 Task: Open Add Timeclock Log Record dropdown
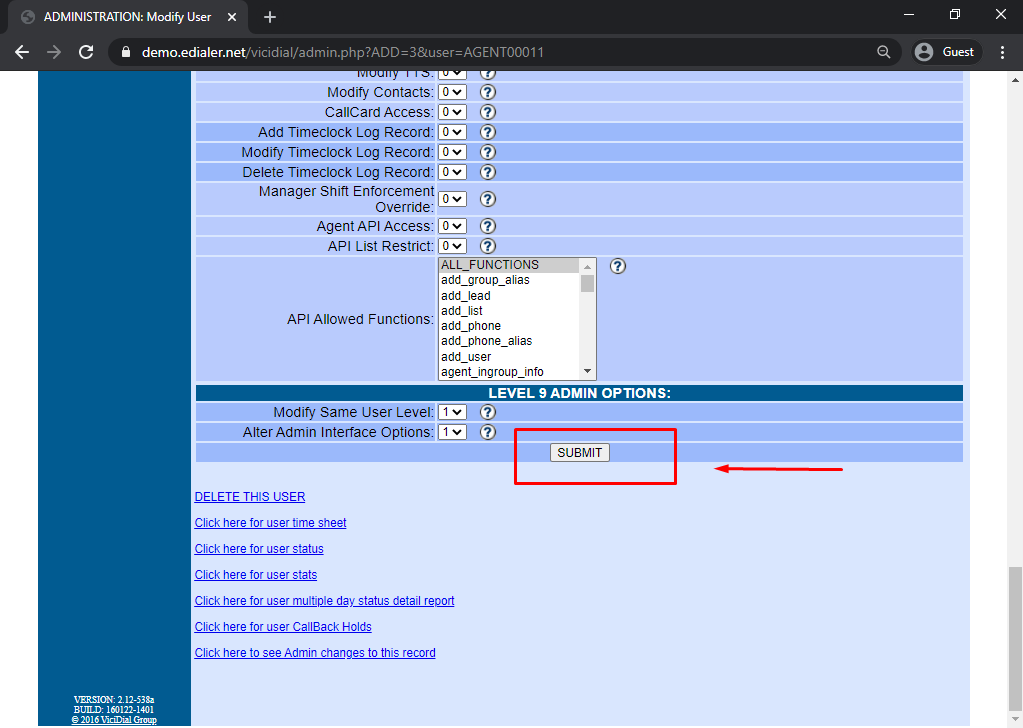click(452, 132)
